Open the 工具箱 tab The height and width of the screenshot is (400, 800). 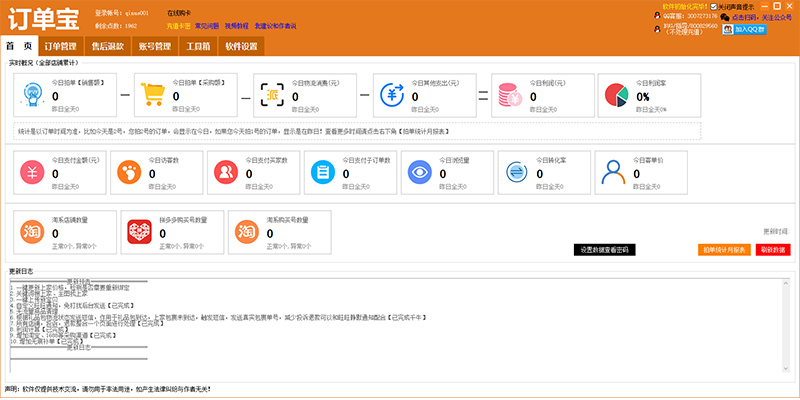pos(198,47)
